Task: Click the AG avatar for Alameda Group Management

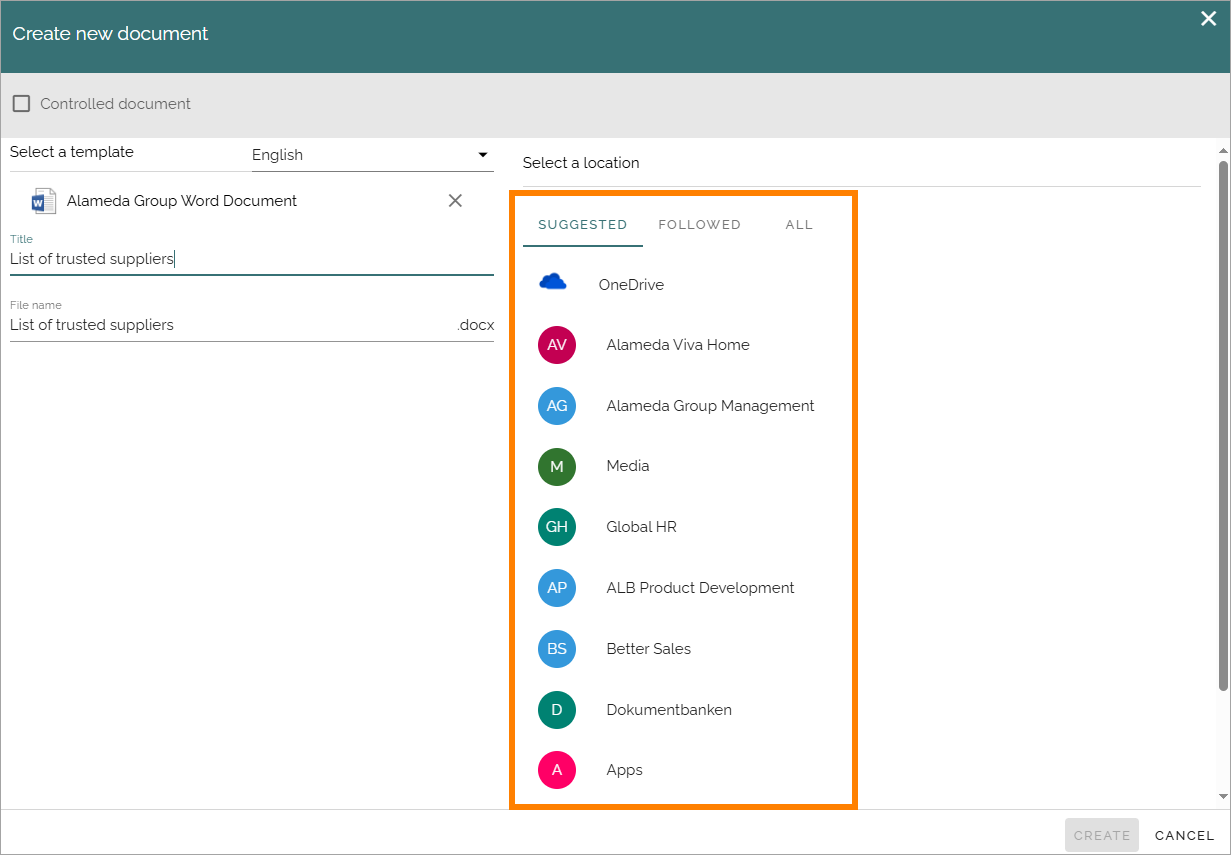Action: (557, 406)
